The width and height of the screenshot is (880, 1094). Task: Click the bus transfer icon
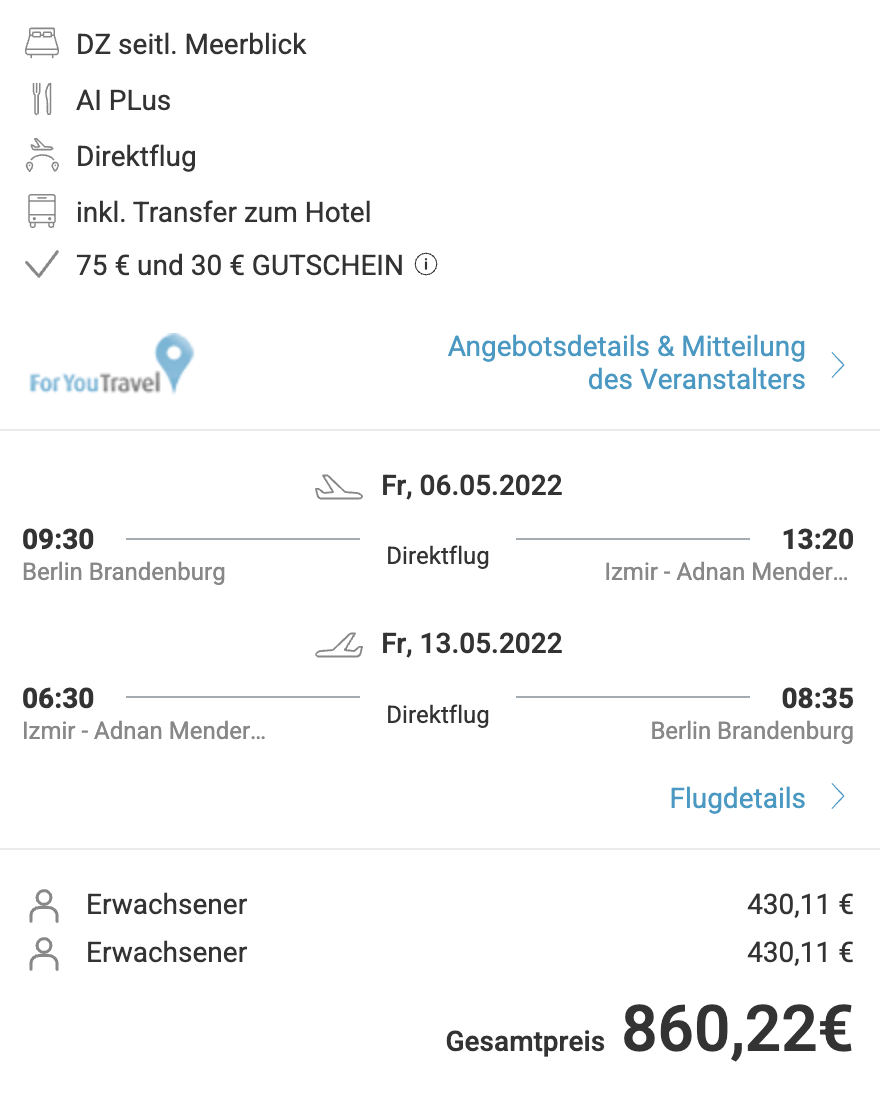pyautogui.click(x=42, y=211)
